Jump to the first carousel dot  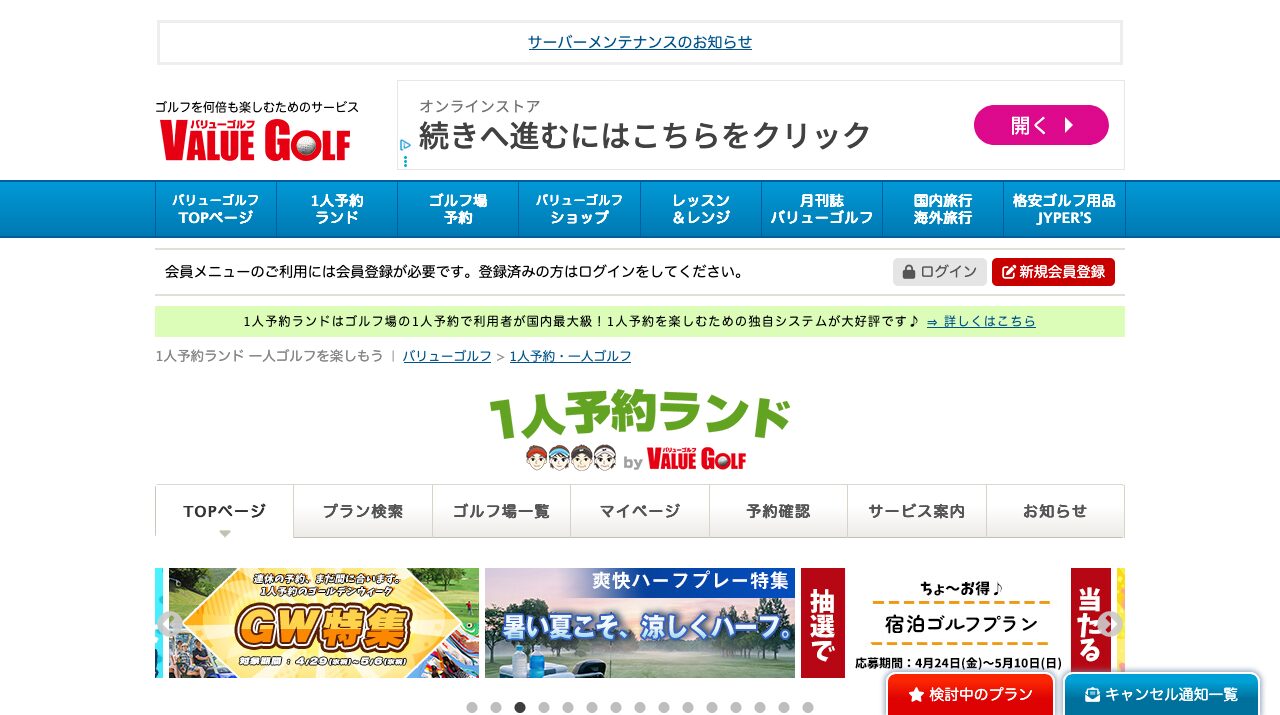click(x=472, y=707)
